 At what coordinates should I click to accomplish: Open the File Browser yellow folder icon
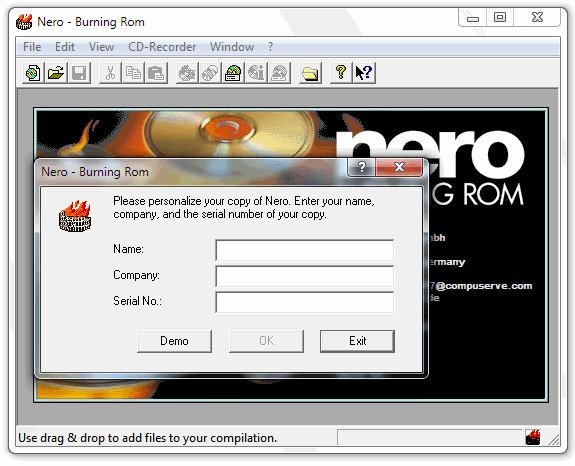point(310,73)
